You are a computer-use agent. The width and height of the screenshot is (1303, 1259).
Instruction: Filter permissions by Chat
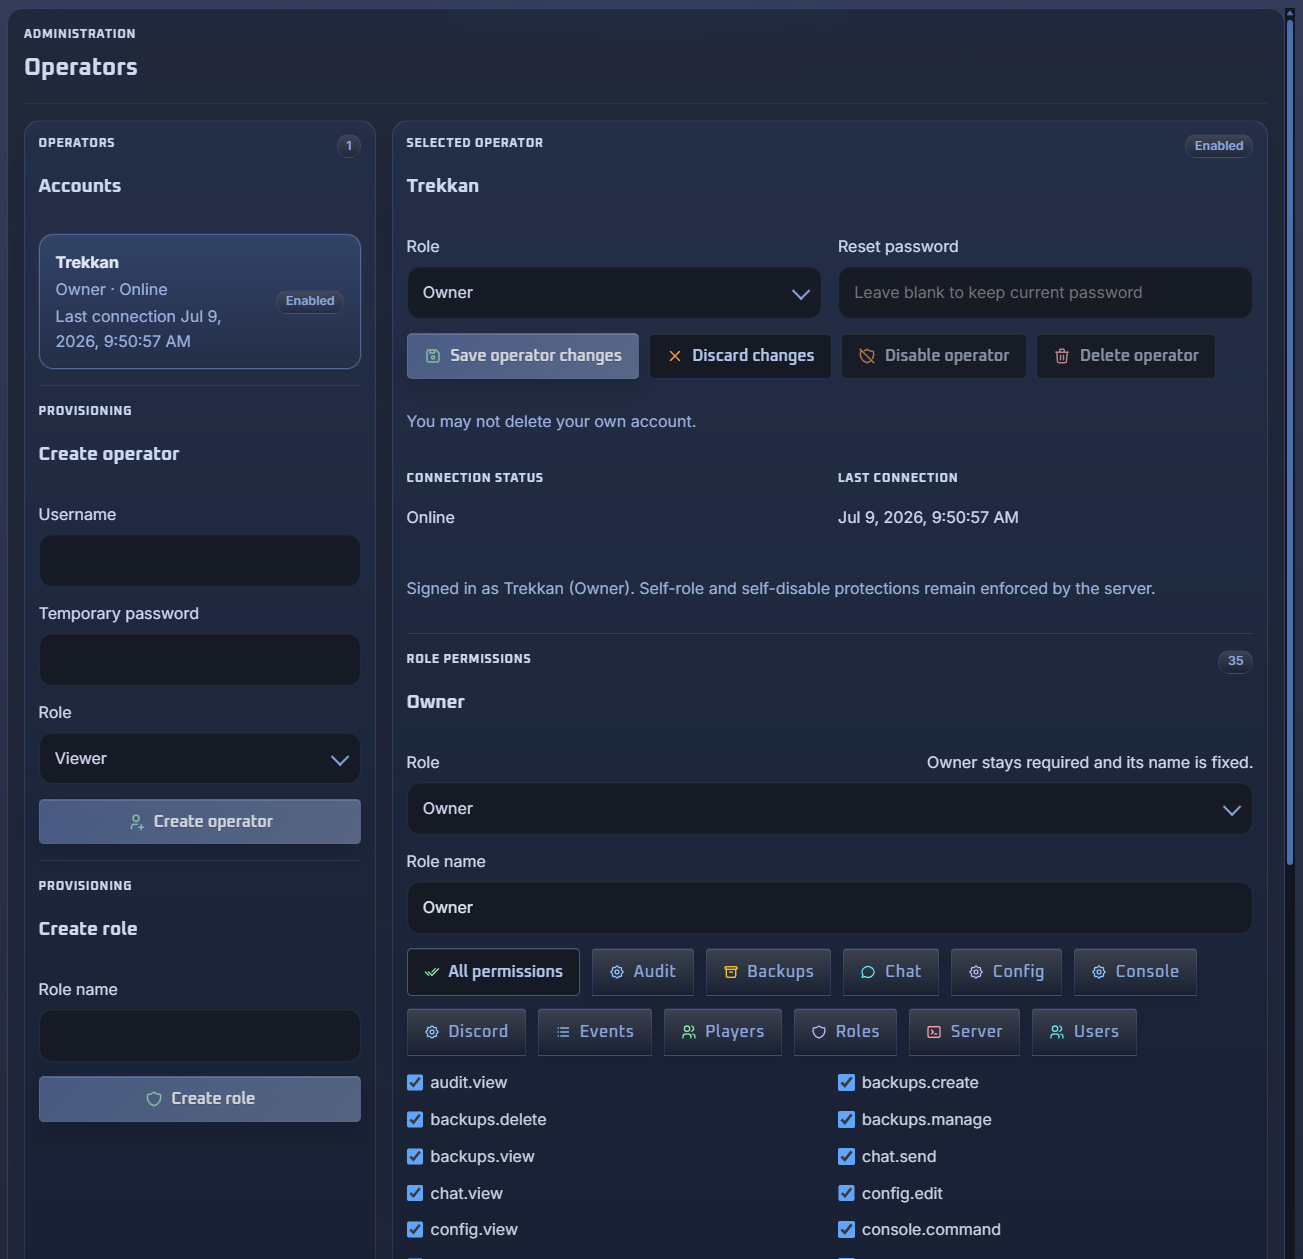click(891, 972)
